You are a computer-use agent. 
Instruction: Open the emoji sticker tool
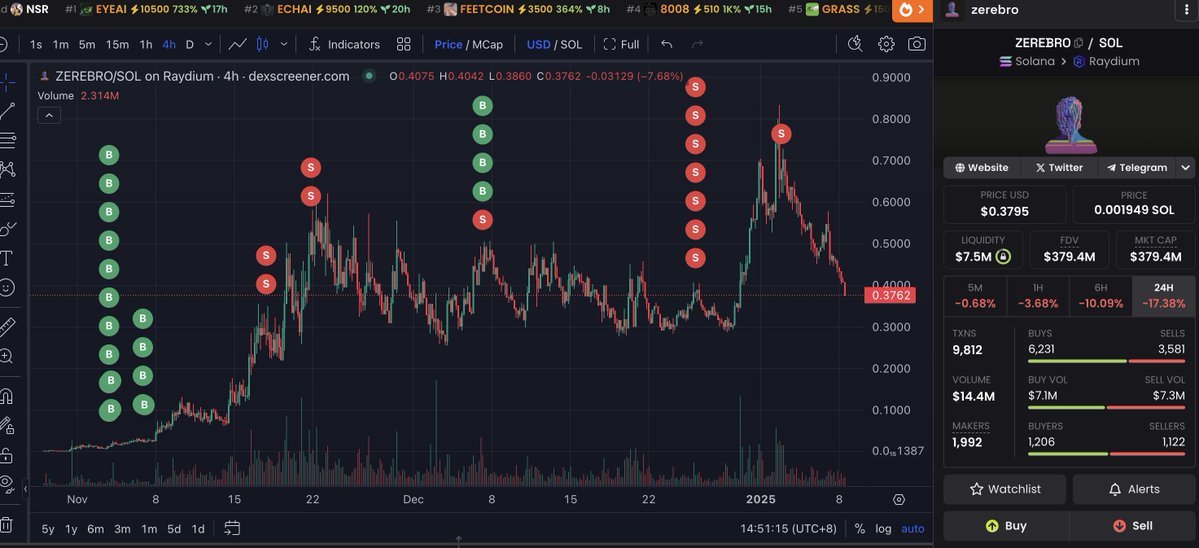(7, 287)
